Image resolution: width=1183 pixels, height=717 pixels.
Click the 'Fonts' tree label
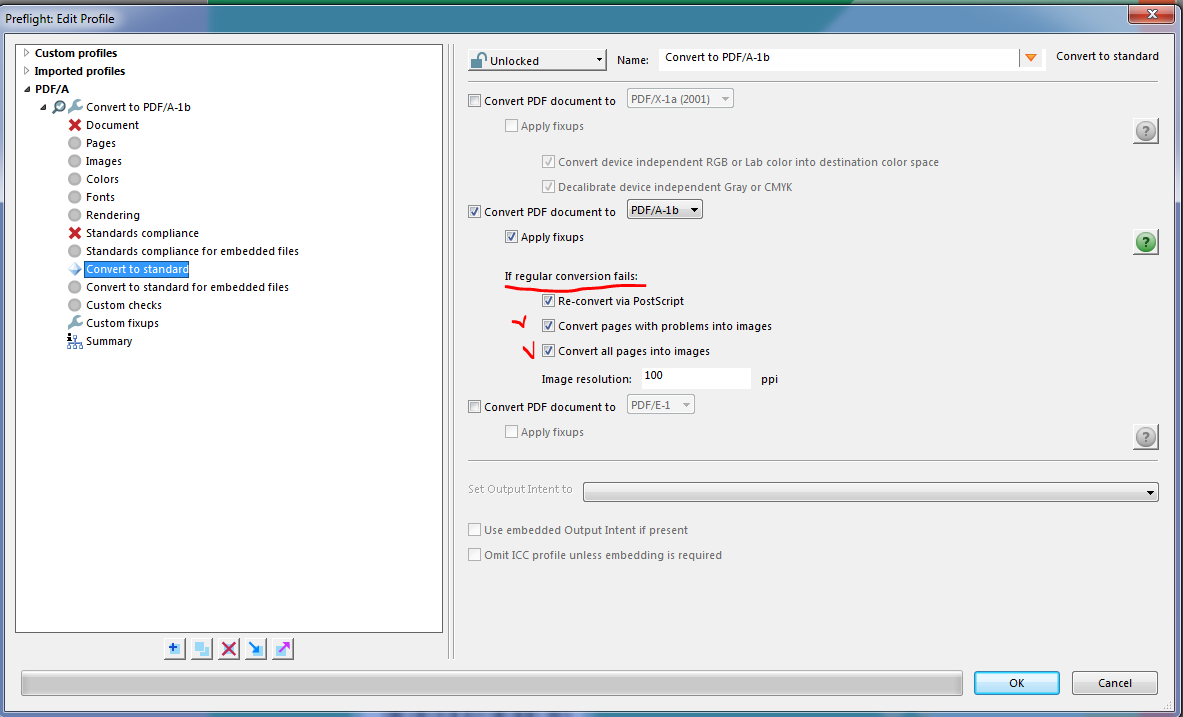point(100,197)
